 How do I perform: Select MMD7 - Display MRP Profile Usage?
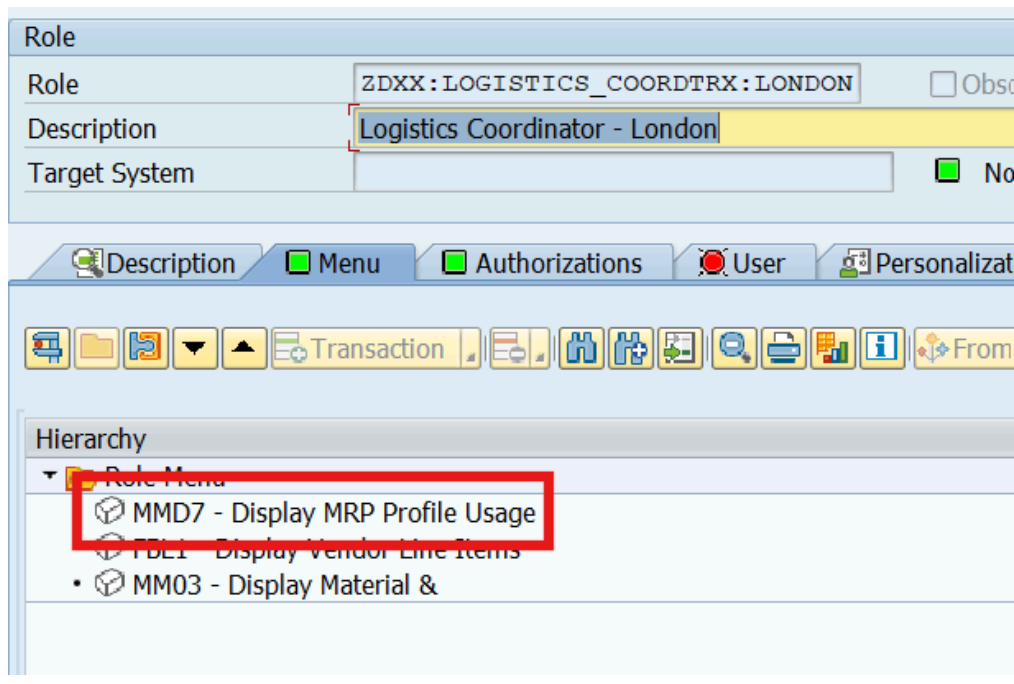click(x=334, y=513)
